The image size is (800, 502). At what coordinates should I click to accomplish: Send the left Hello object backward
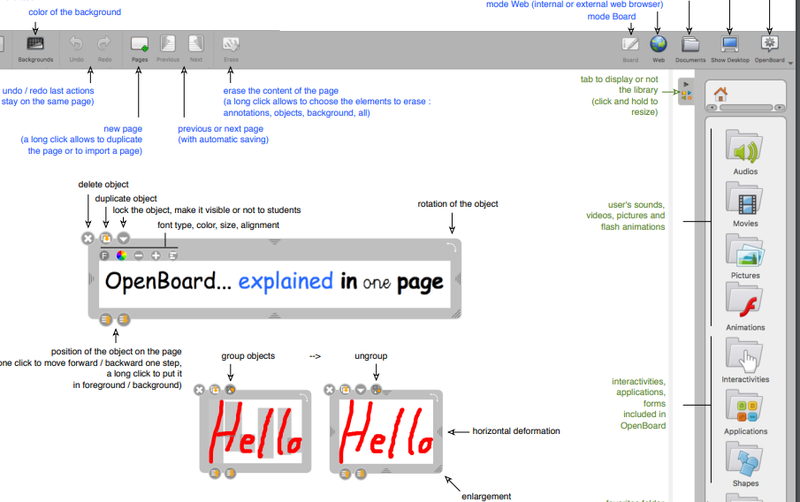pyautogui.click(x=231, y=473)
